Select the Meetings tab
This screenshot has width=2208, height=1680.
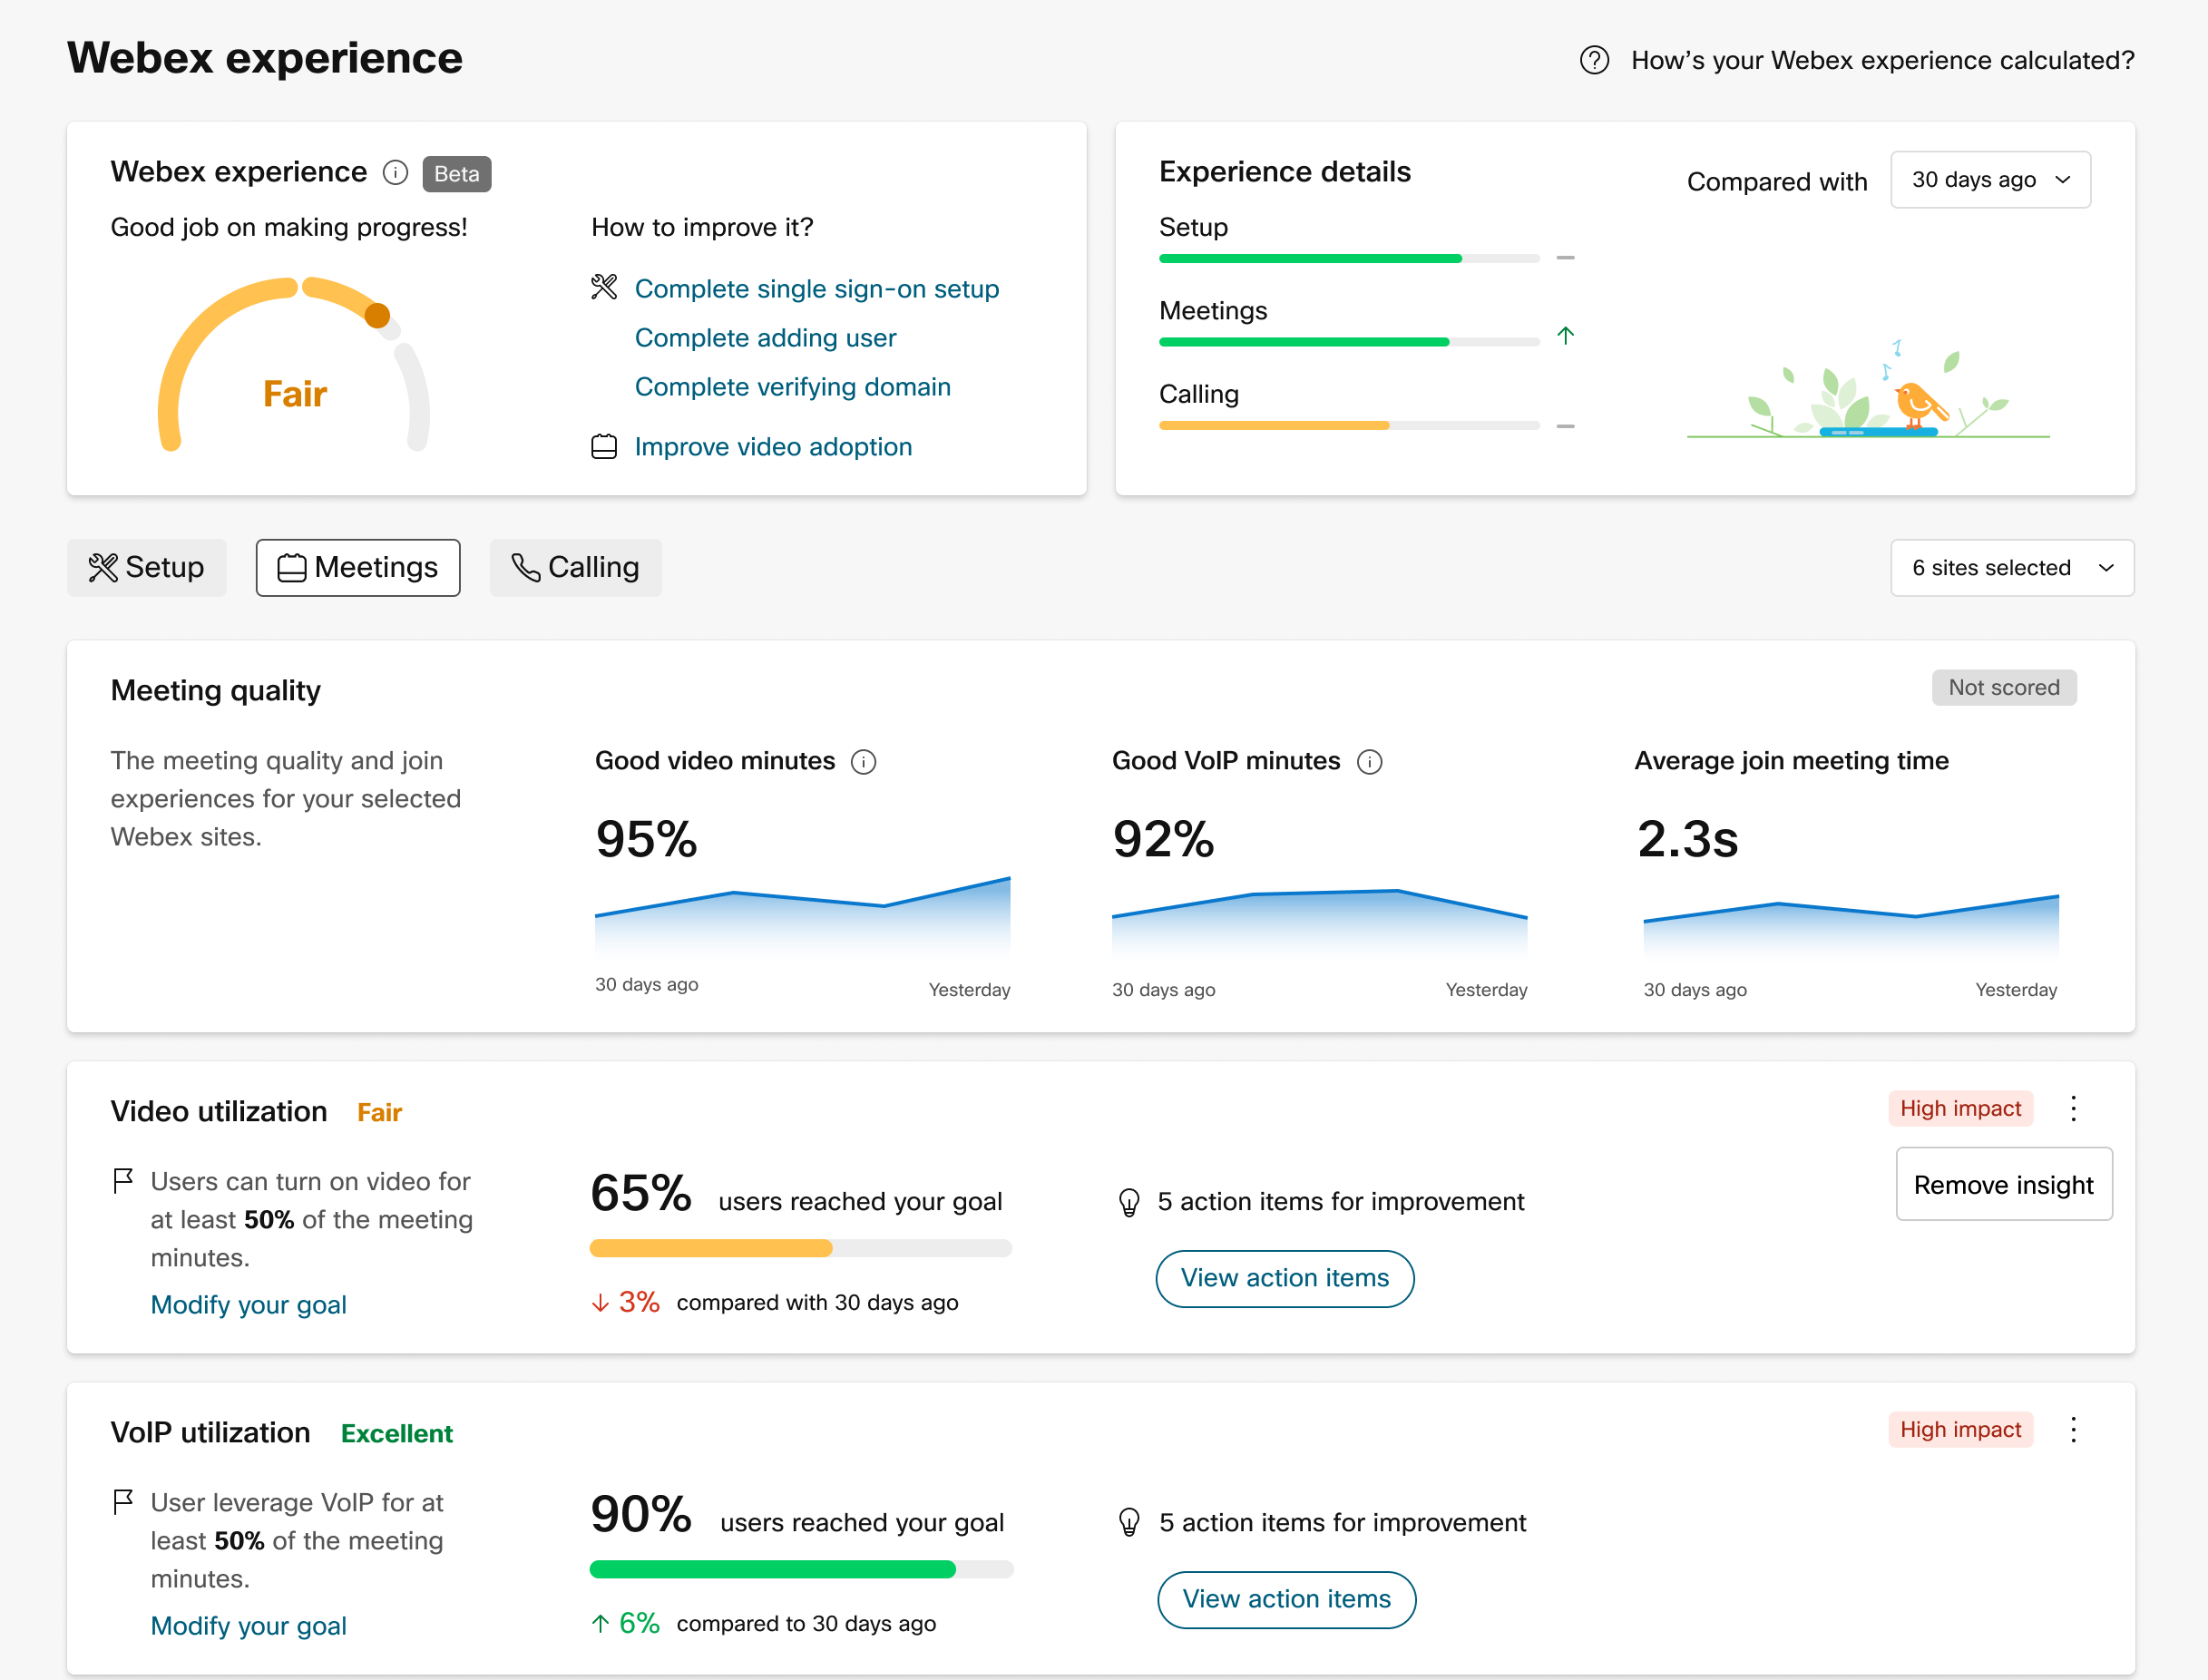(358, 568)
